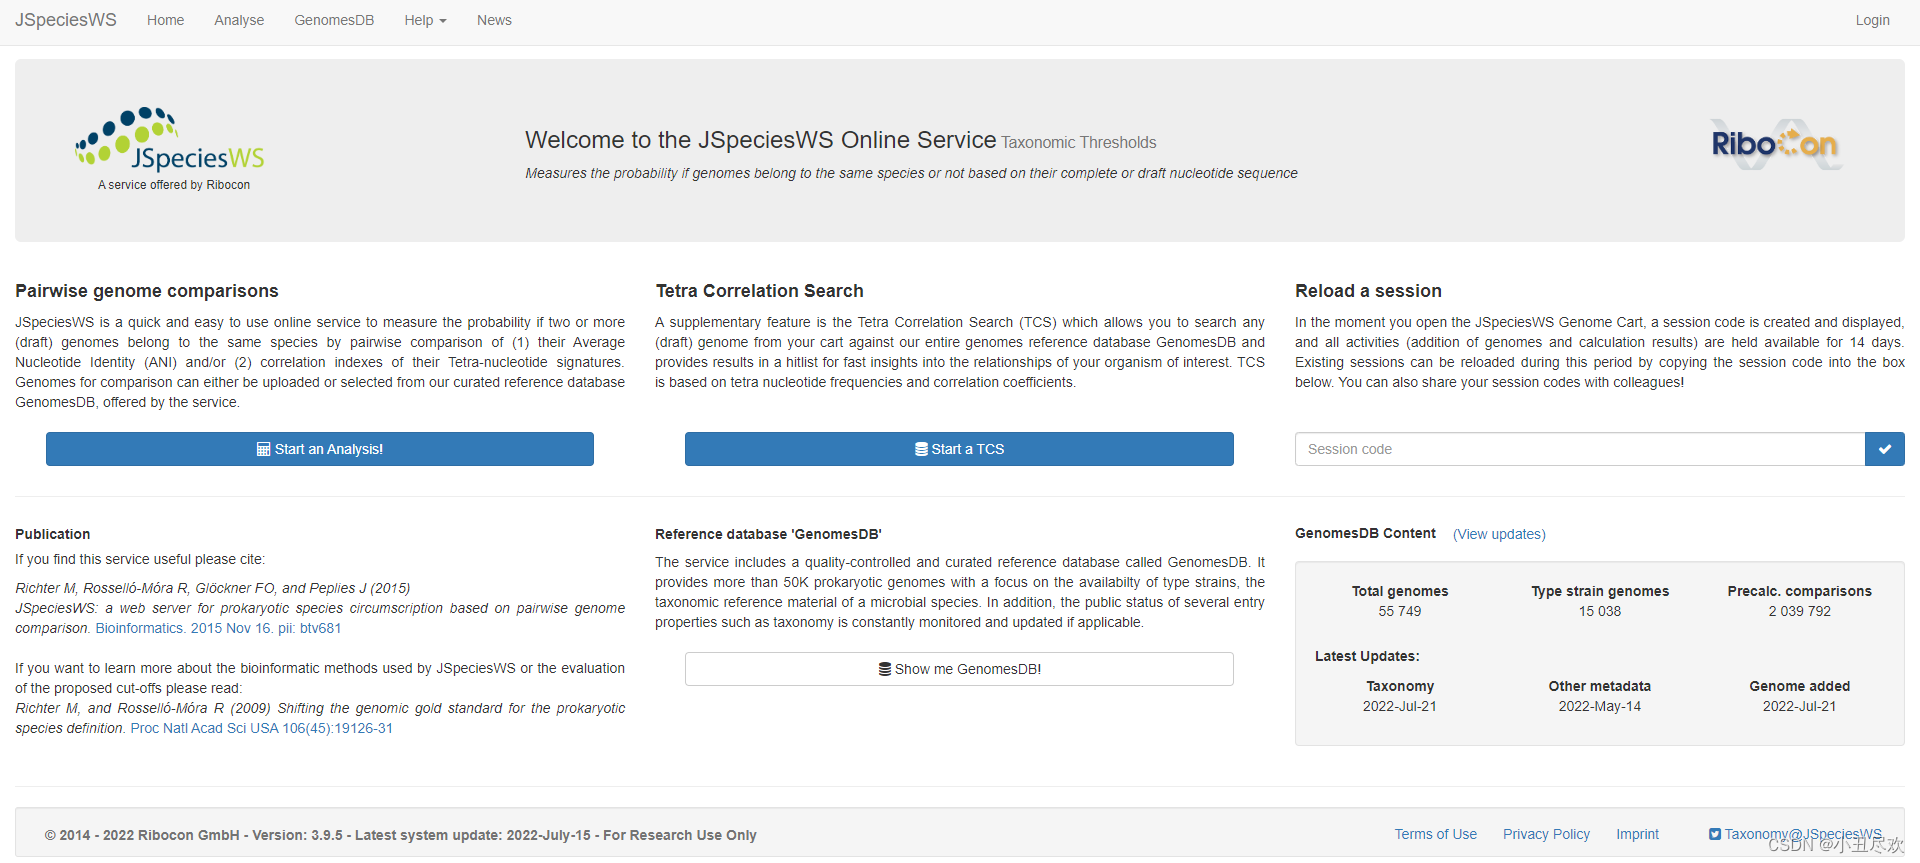The image size is (1920, 863).
Task: Click the Ribocon logo
Action: [1775, 145]
